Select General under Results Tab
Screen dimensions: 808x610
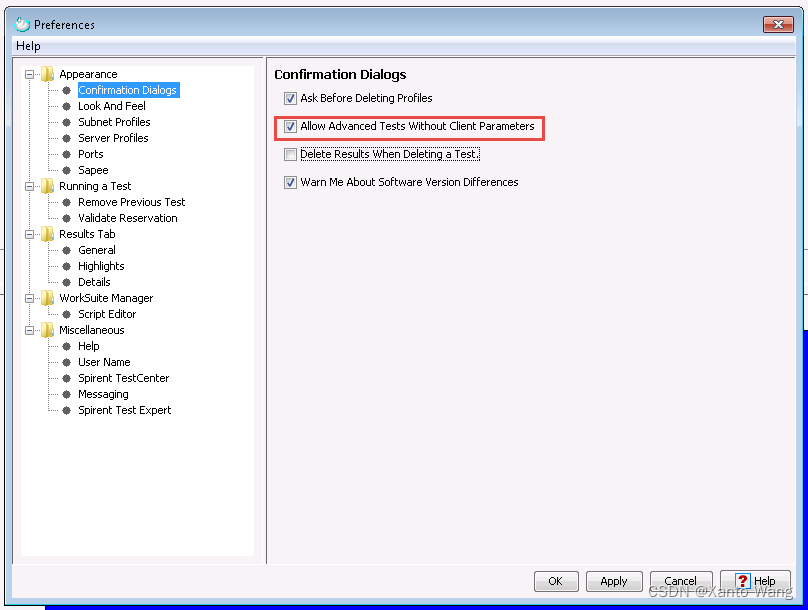97,250
